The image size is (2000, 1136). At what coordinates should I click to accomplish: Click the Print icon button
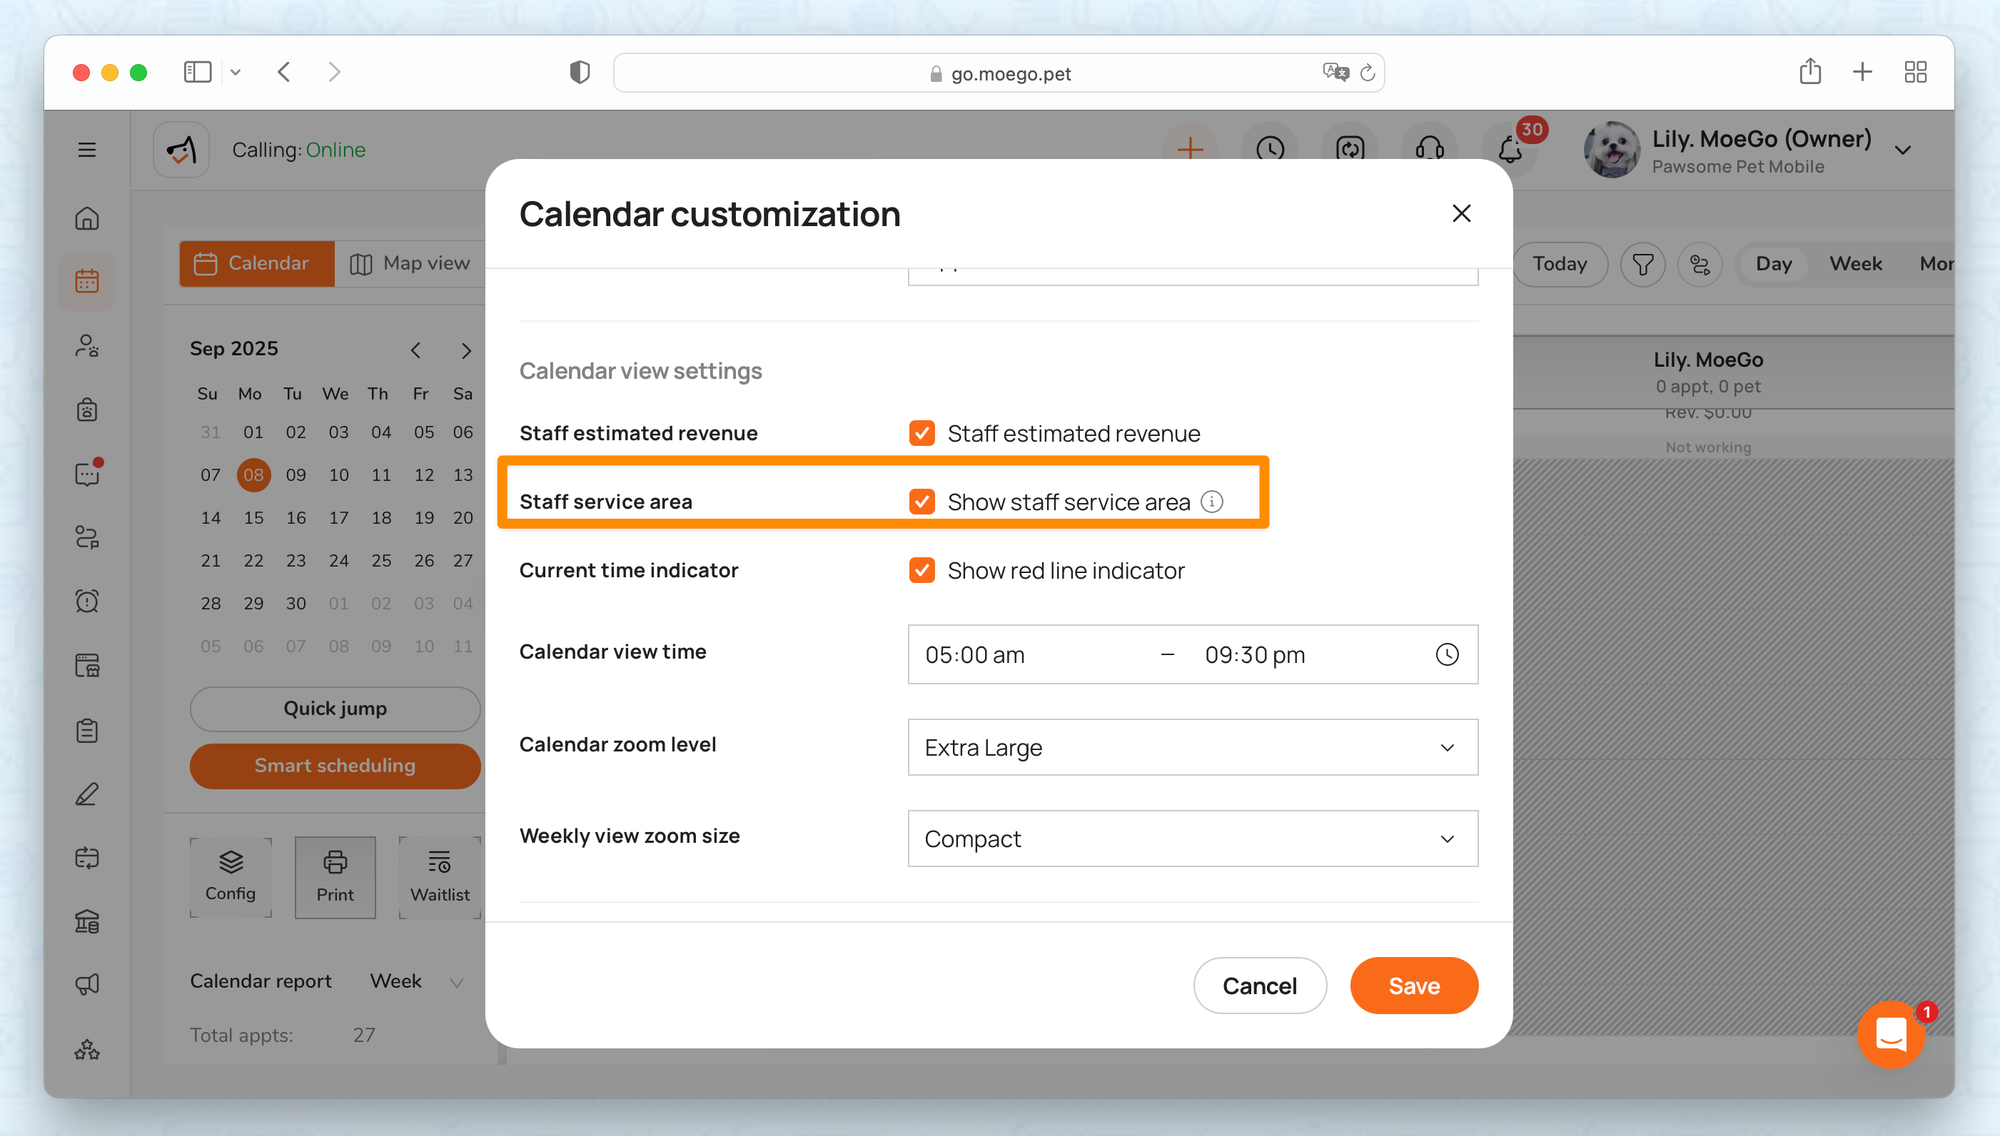(335, 877)
